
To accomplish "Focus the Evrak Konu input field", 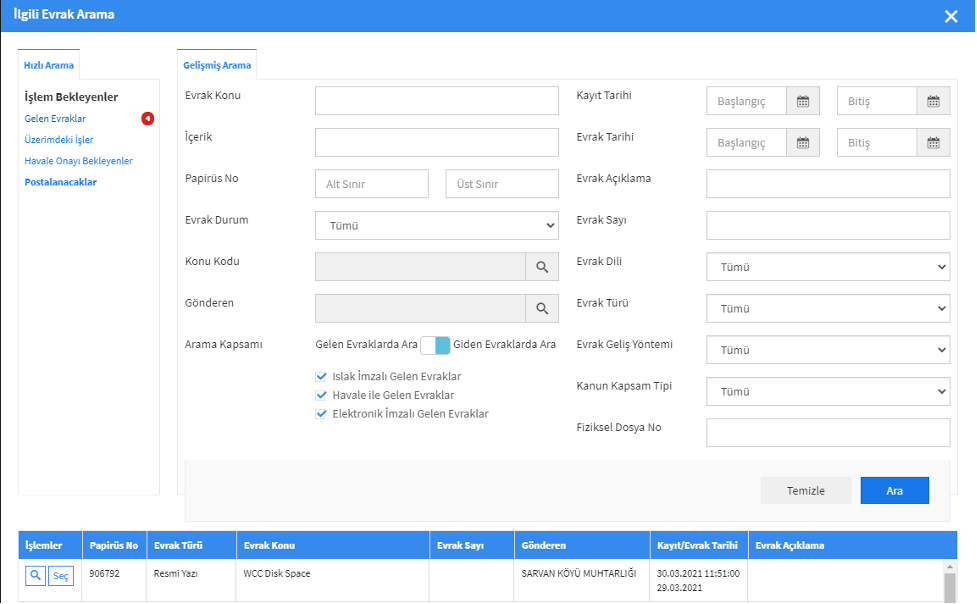I will click(x=437, y=101).
